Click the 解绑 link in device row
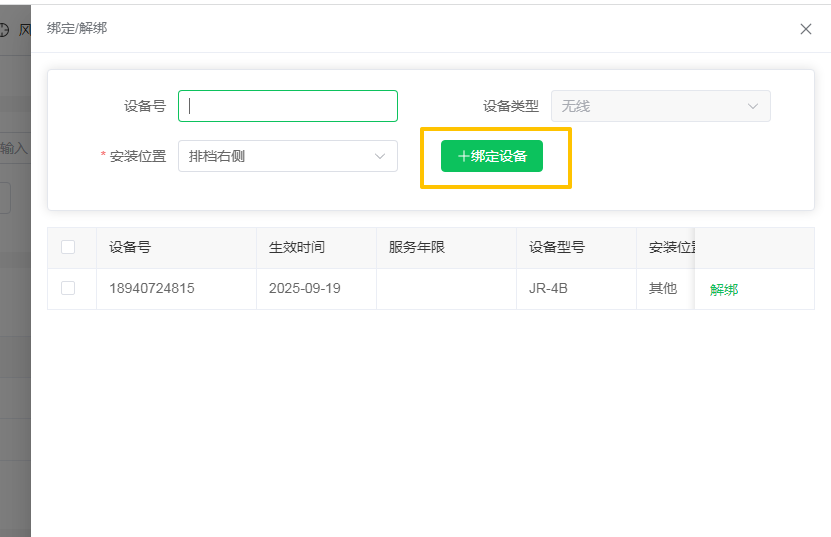The image size is (831, 537). tap(724, 290)
